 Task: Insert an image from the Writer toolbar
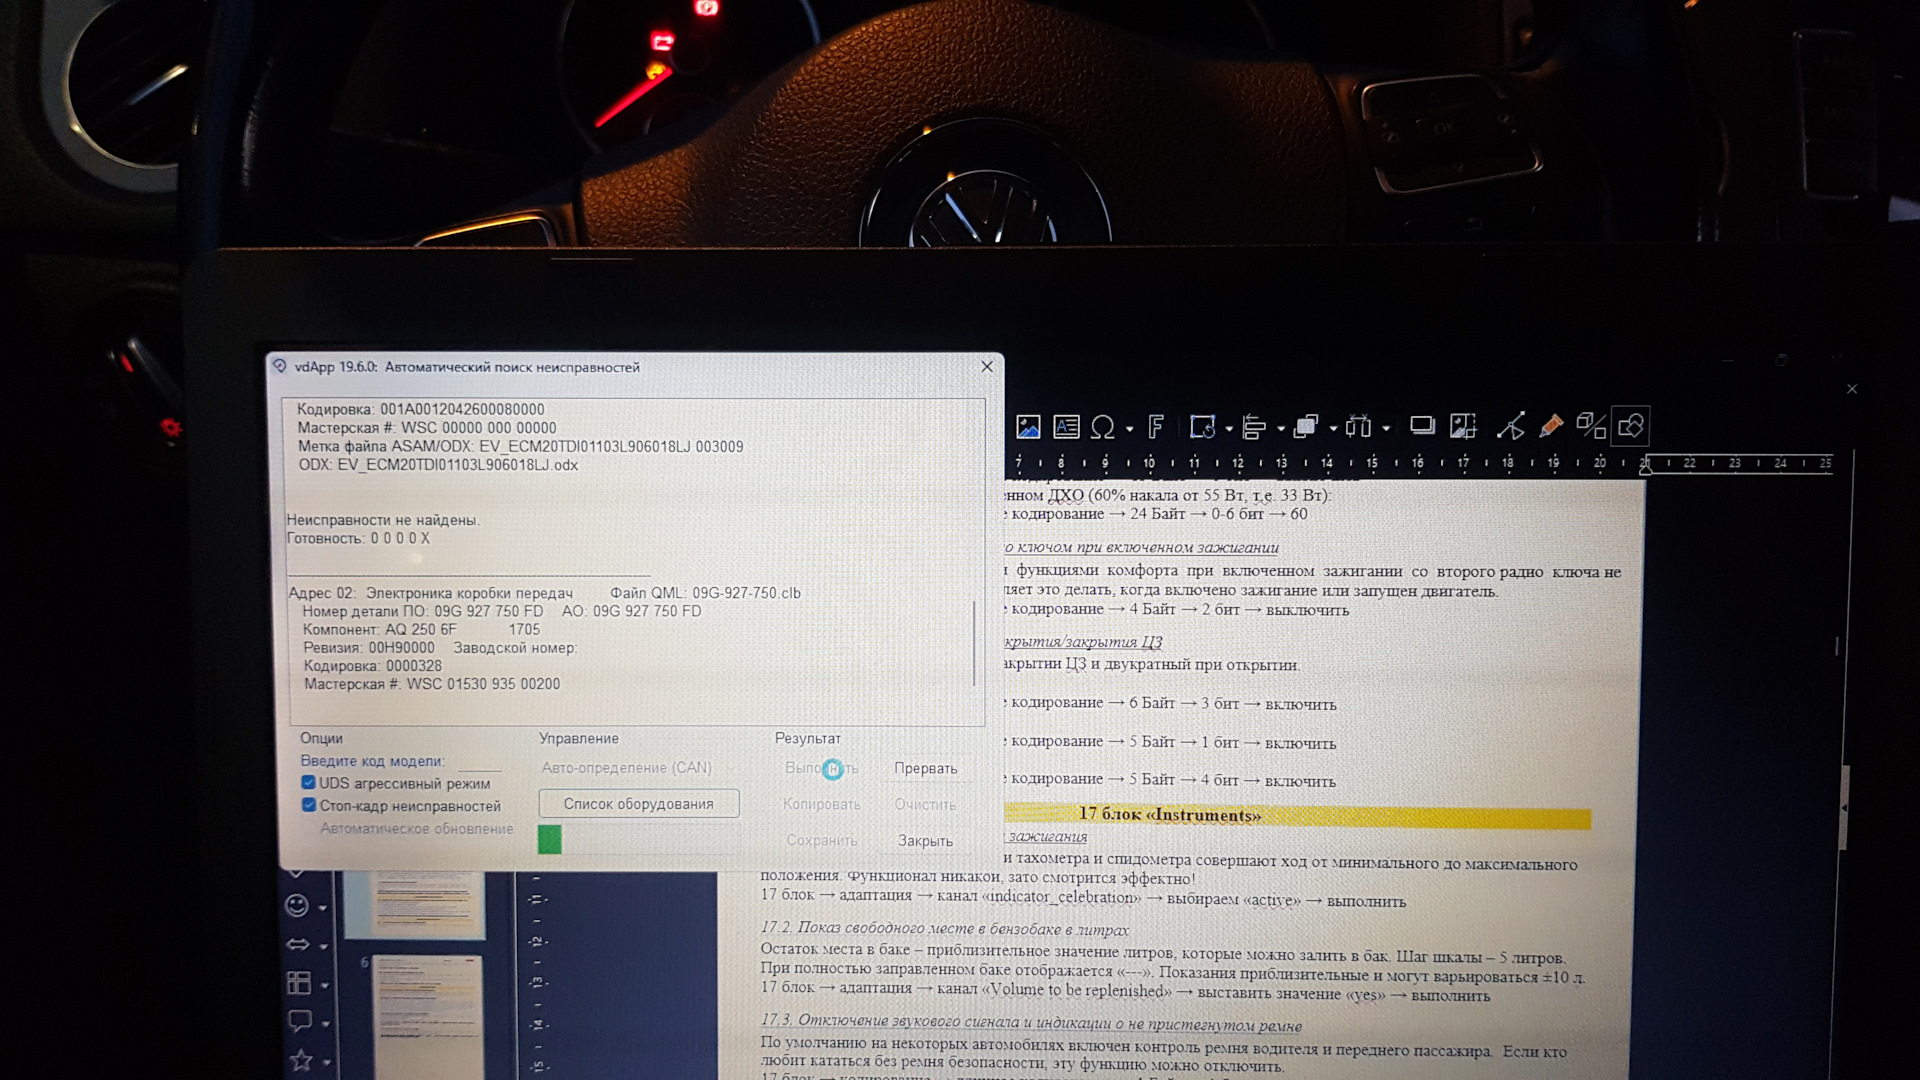click(x=1028, y=427)
